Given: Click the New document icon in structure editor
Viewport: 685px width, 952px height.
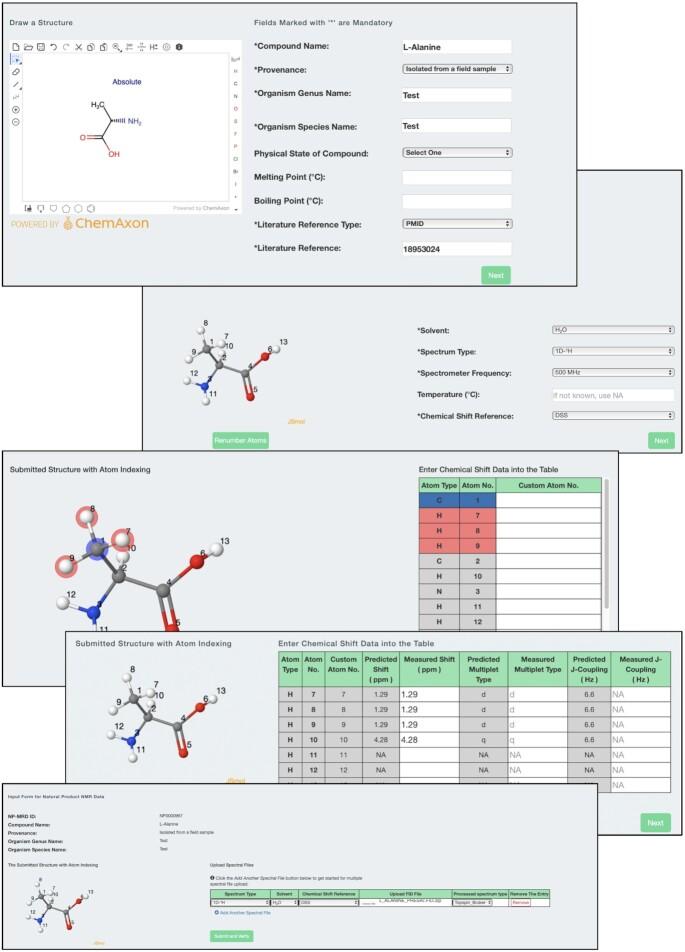Looking at the screenshot, I should [15, 47].
